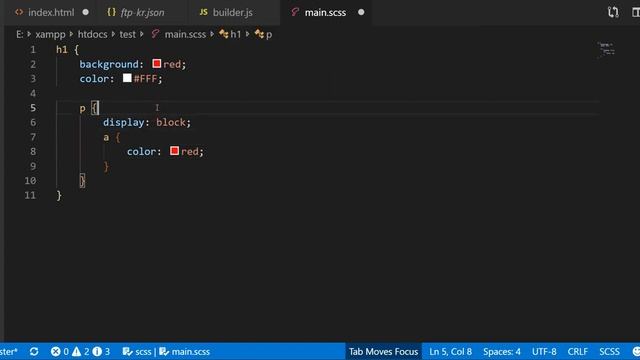Select the main.scss editor tab
This screenshot has width=640, height=360.
click(325, 12)
